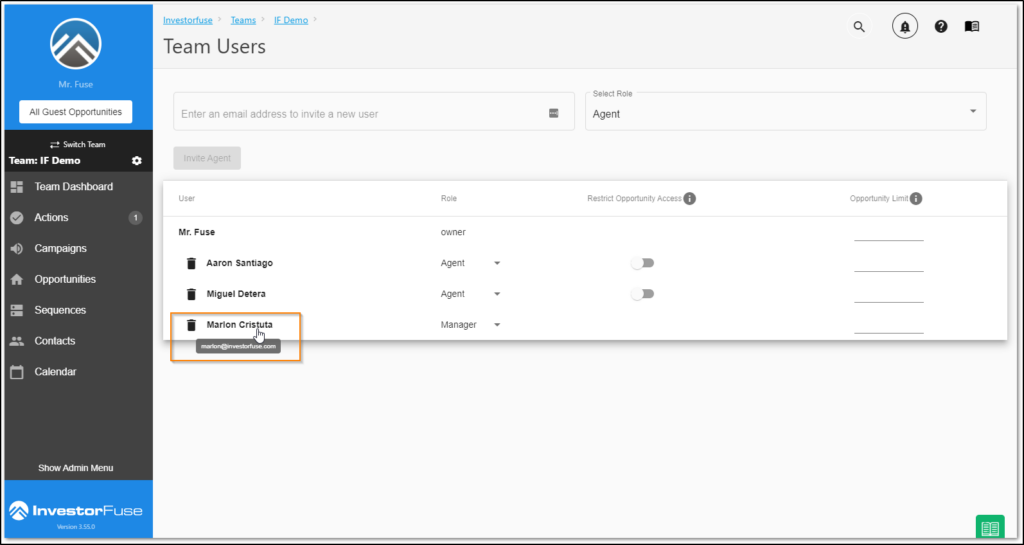
Task: Click the Team: IF Demo label
Action: click(44, 161)
